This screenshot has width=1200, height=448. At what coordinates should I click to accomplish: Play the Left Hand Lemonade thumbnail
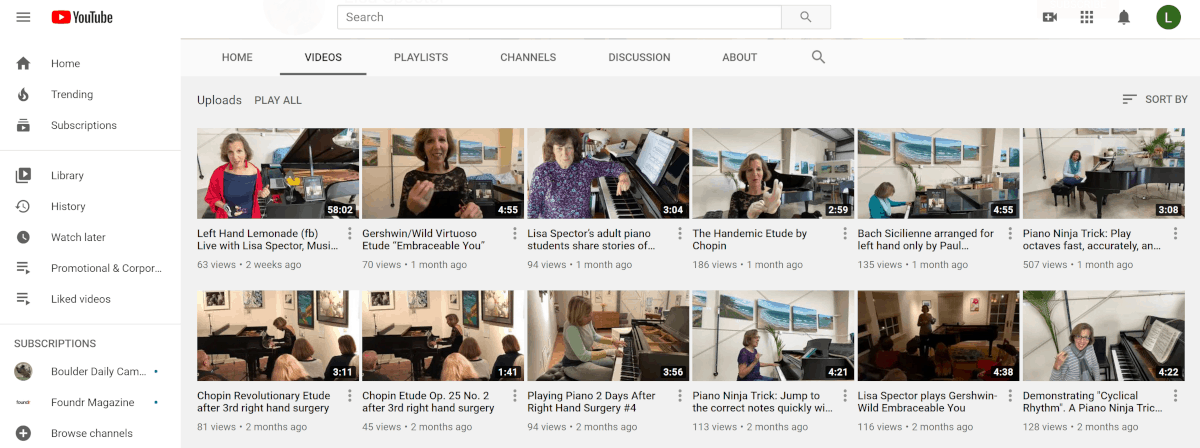click(x=278, y=173)
